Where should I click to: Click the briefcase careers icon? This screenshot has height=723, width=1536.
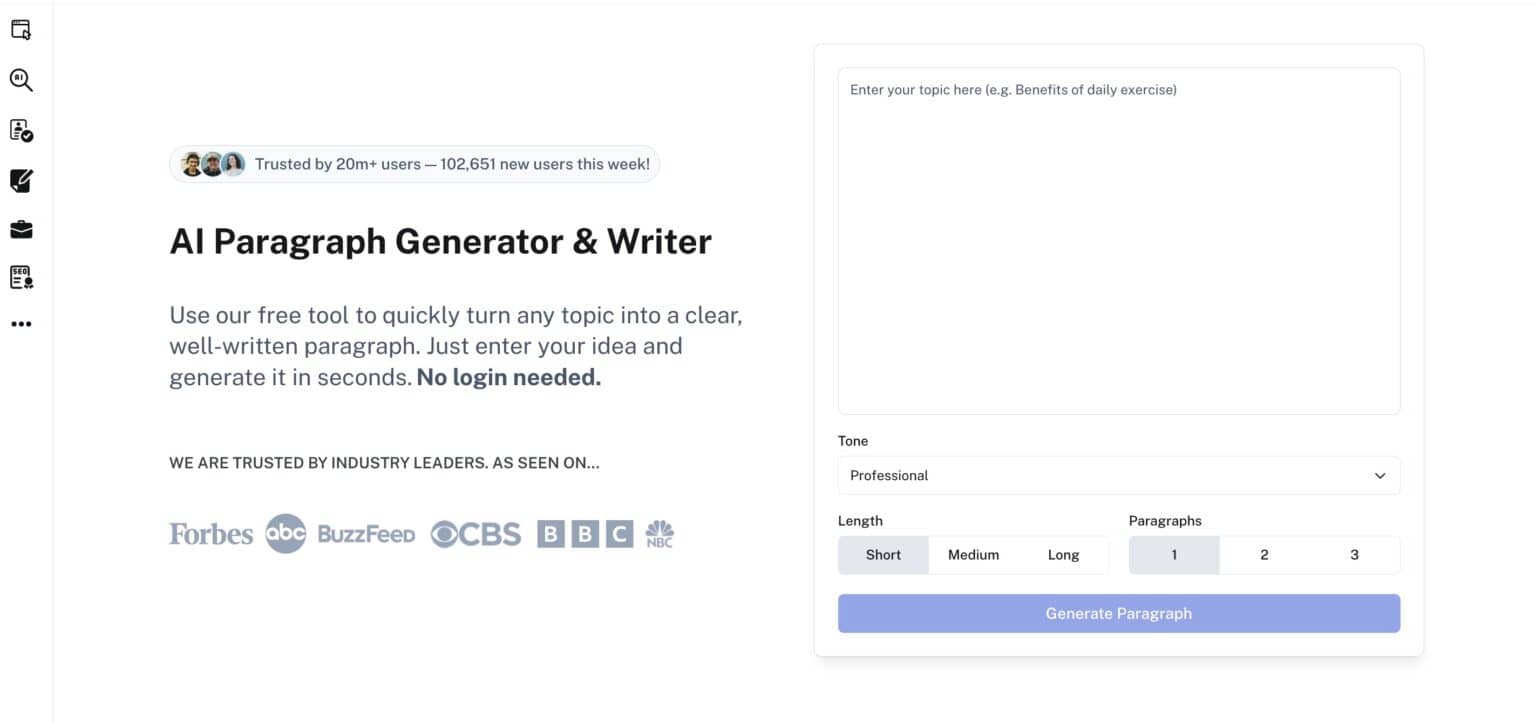pos(21,229)
